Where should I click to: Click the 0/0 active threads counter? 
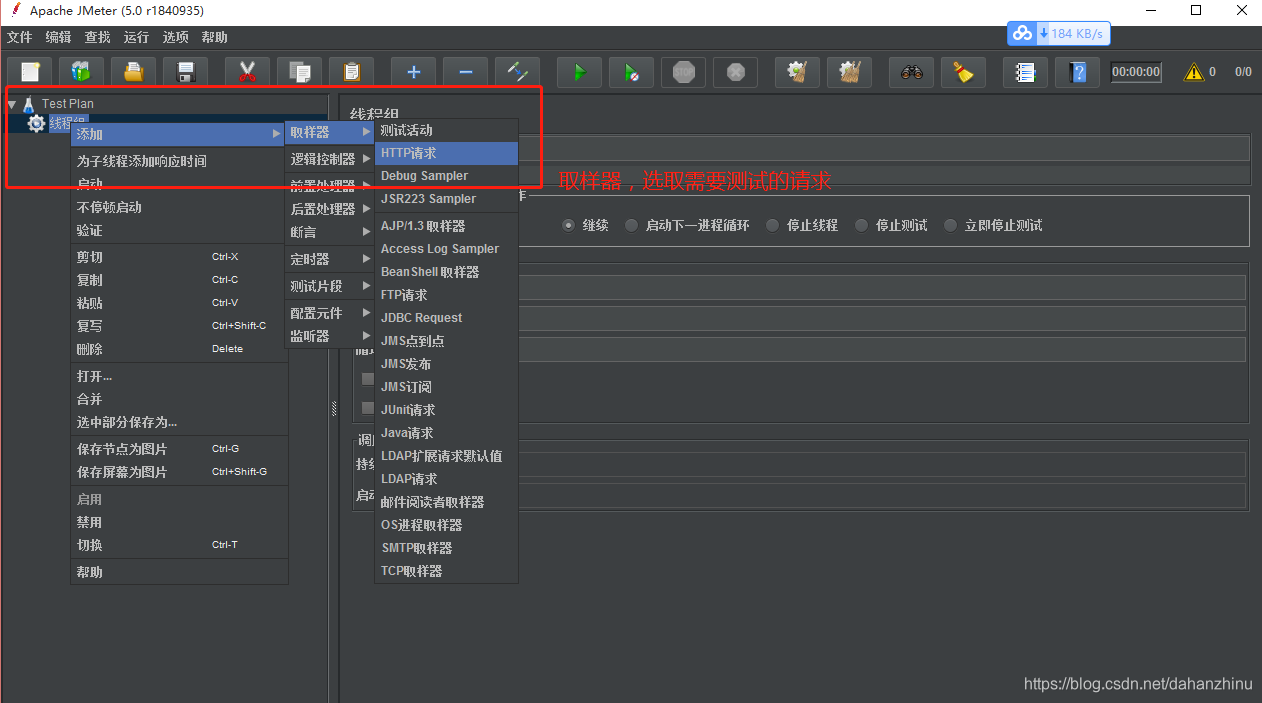point(1243,72)
